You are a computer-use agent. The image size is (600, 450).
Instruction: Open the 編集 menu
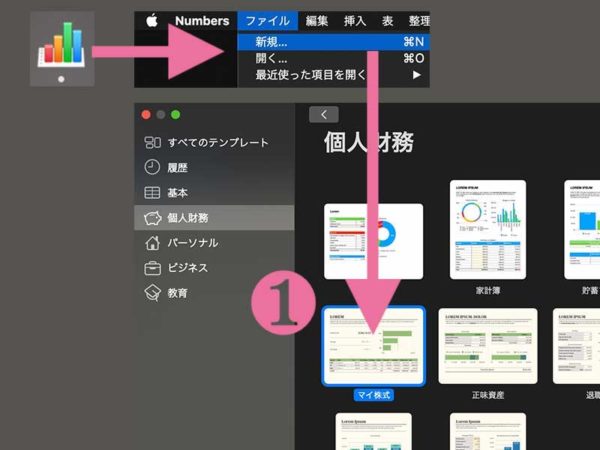click(316, 21)
